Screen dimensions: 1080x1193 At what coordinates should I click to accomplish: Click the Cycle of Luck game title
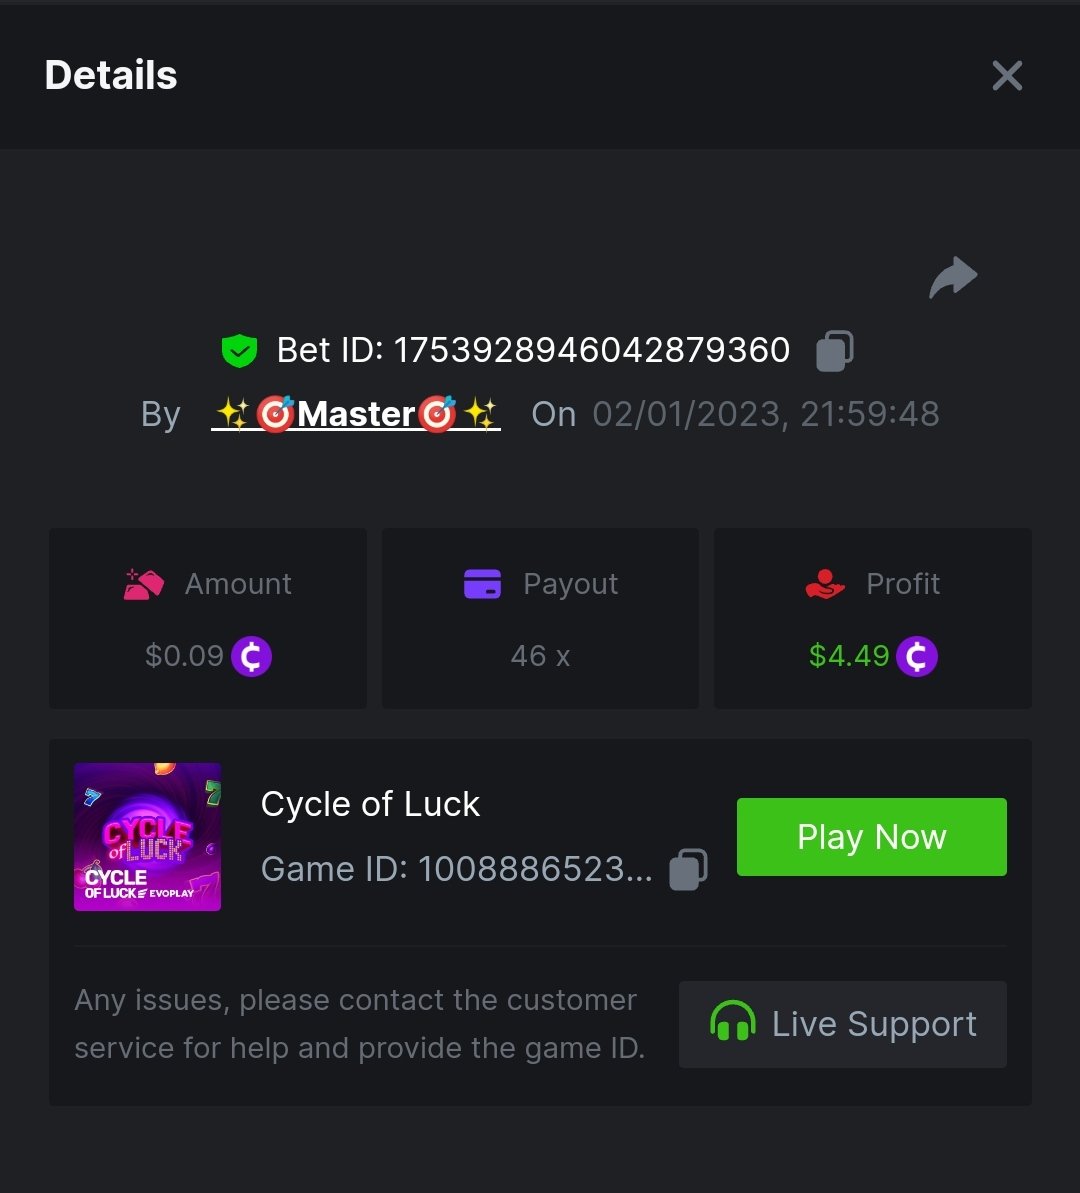[370, 804]
